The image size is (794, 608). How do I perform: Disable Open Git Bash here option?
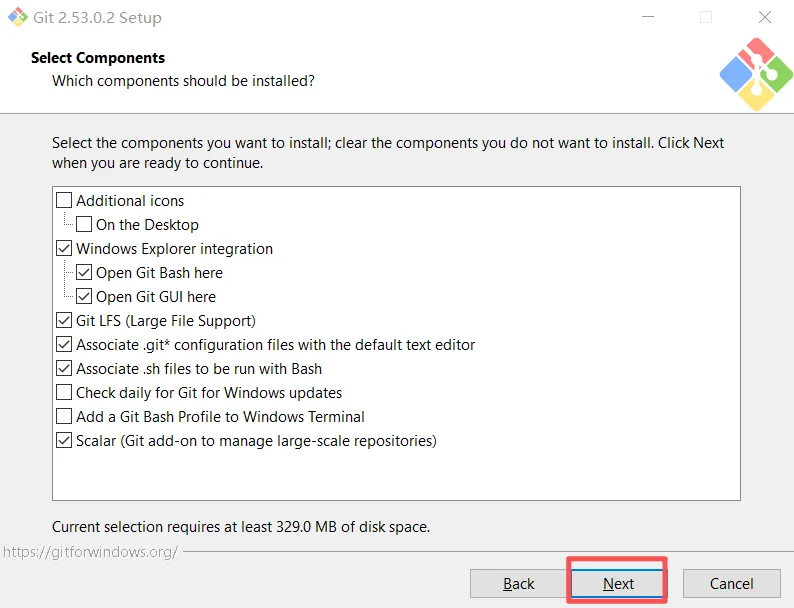[x=85, y=273]
